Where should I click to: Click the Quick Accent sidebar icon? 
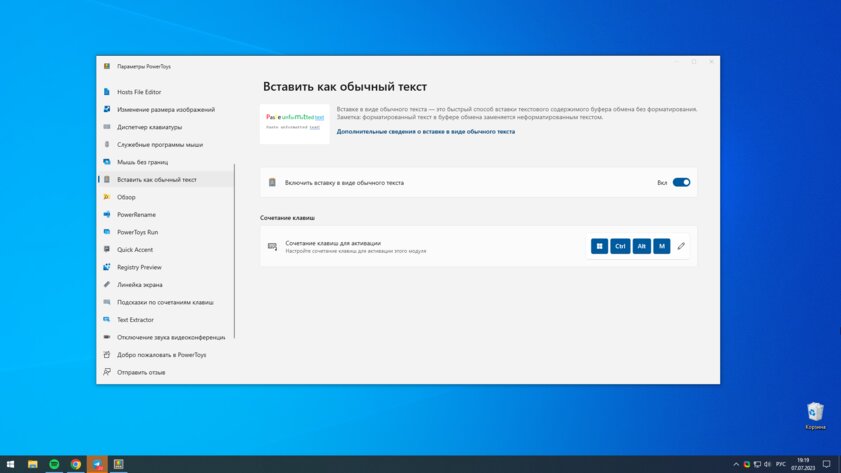click(x=107, y=249)
